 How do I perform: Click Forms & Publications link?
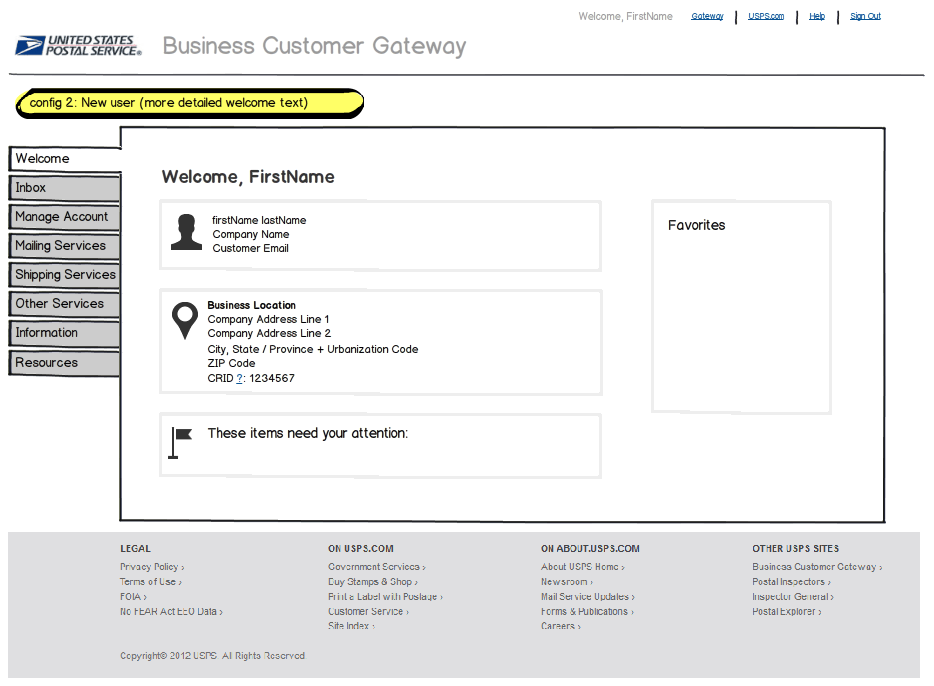(587, 612)
